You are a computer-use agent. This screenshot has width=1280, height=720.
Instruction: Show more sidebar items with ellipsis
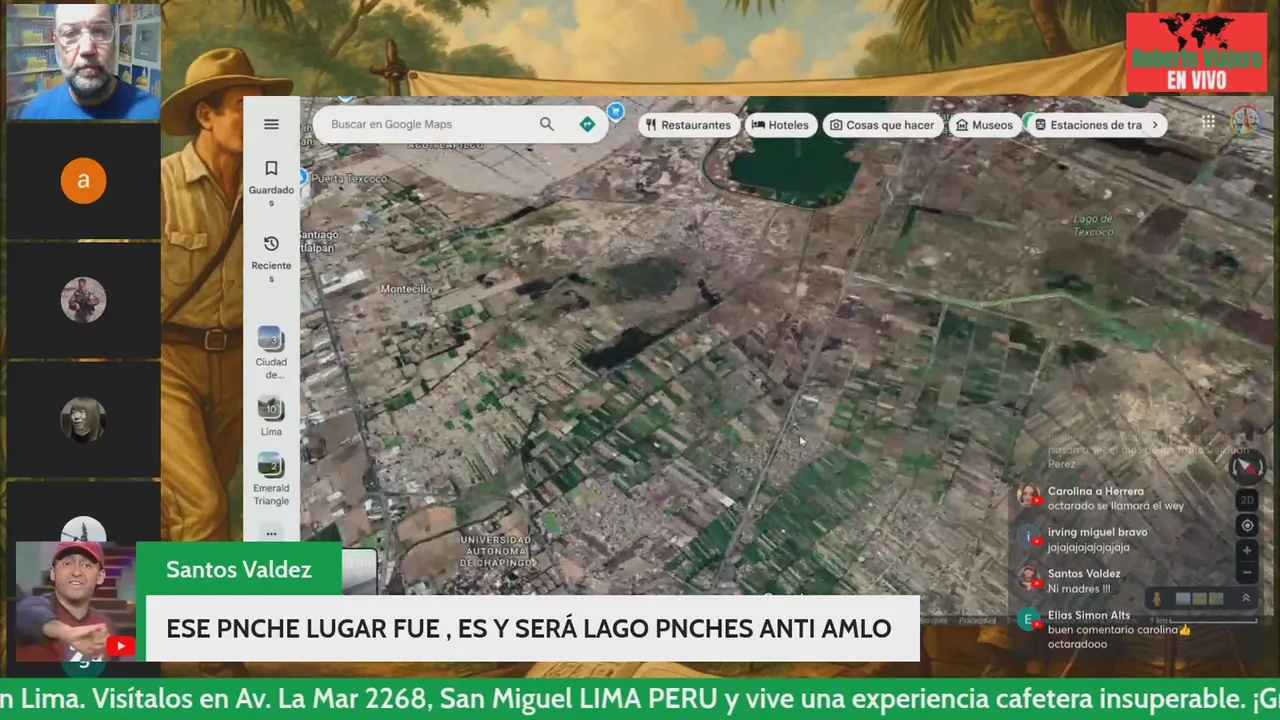point(271,533)
